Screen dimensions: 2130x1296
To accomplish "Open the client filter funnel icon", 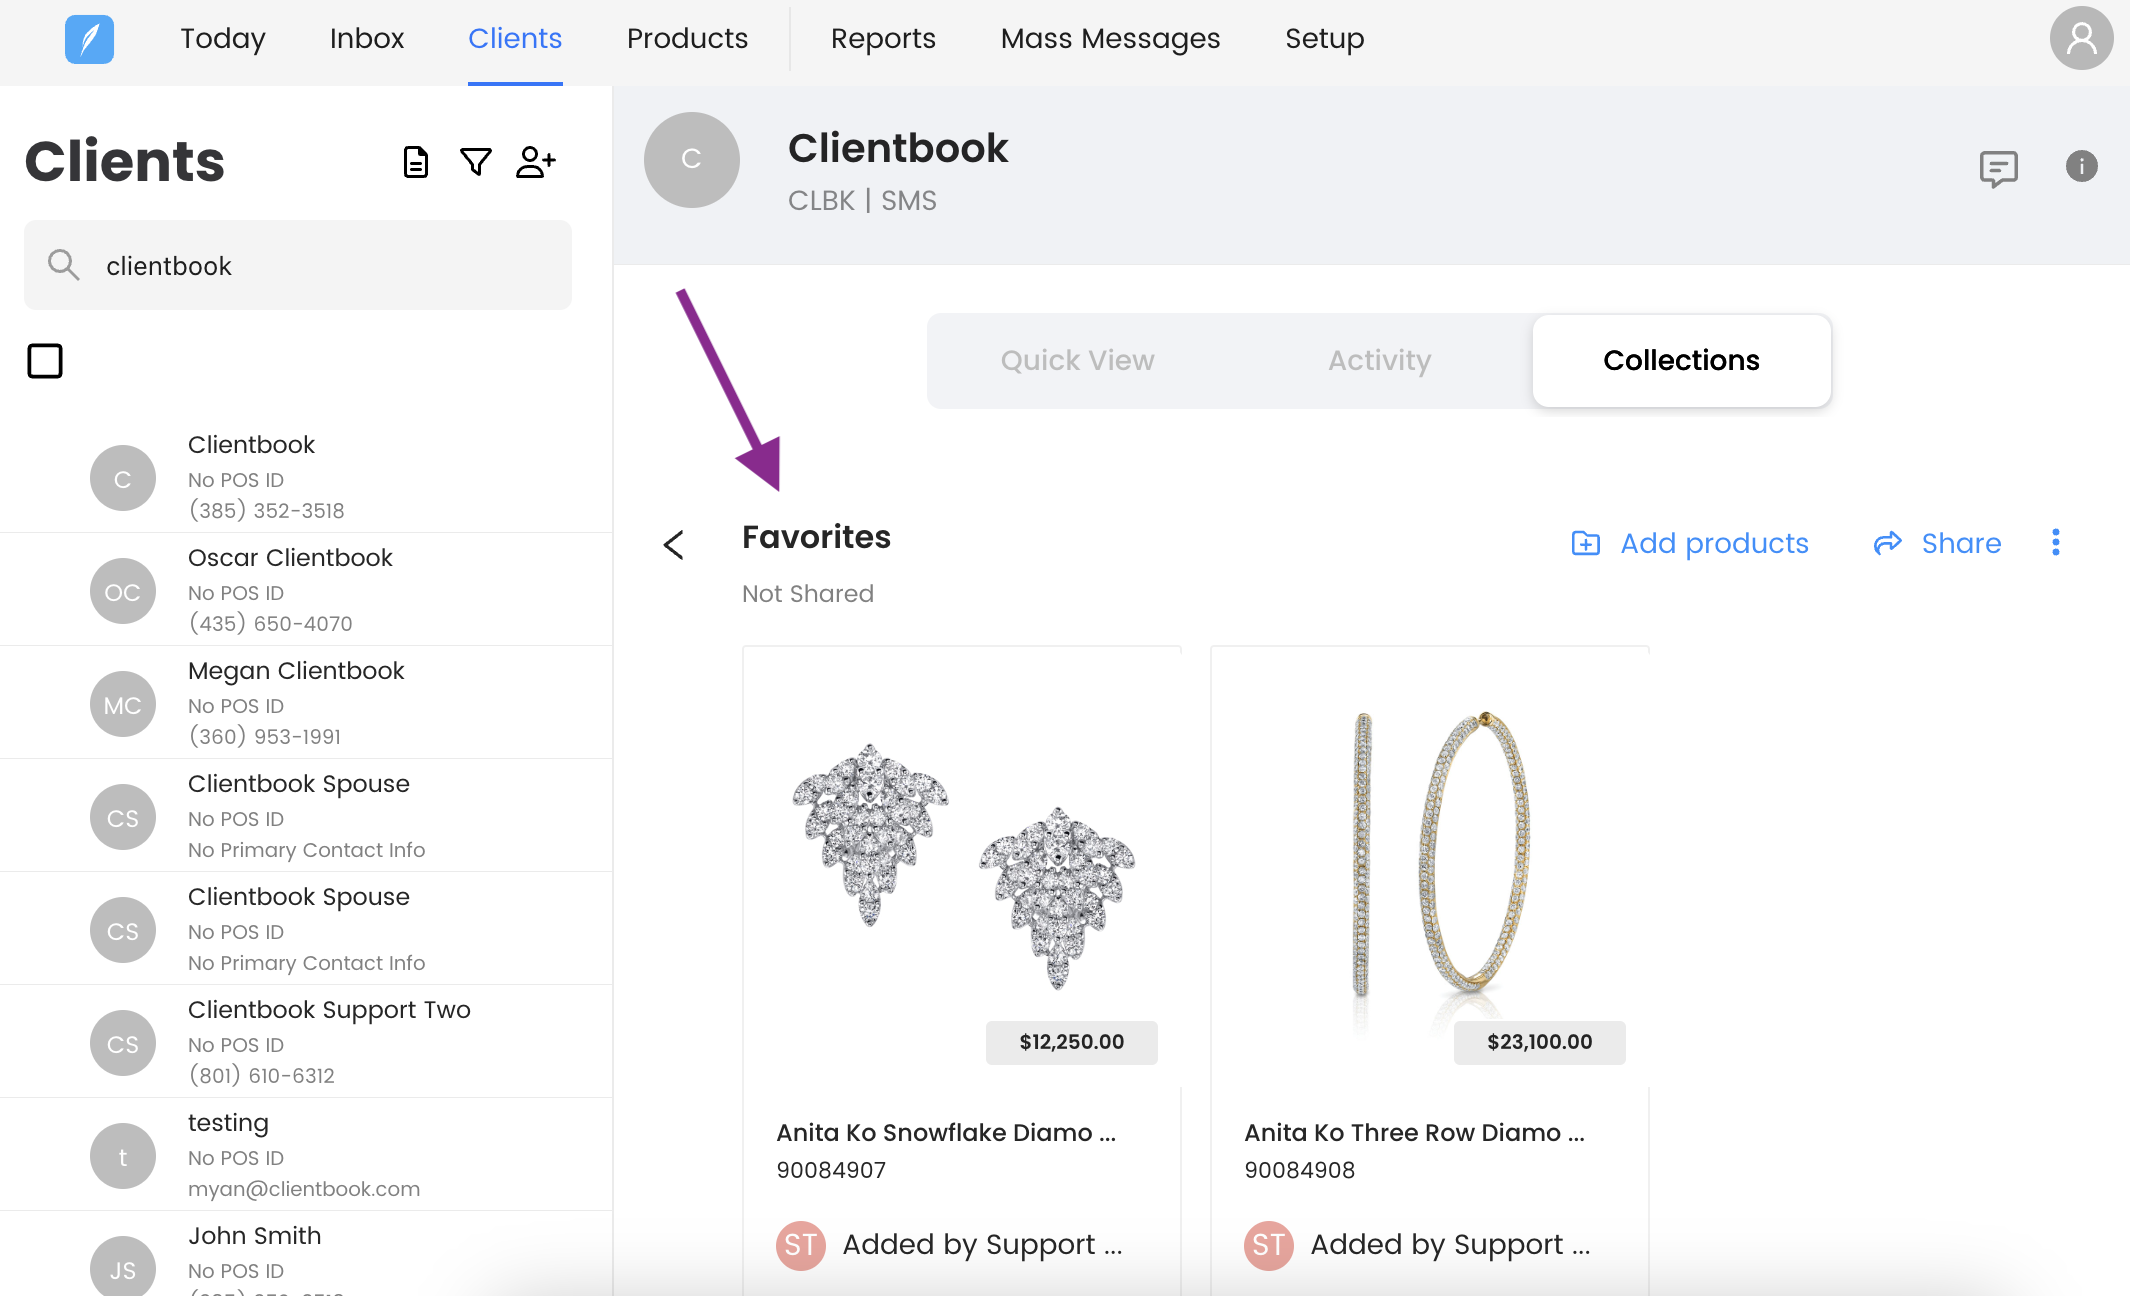I will tap(475, 161).
